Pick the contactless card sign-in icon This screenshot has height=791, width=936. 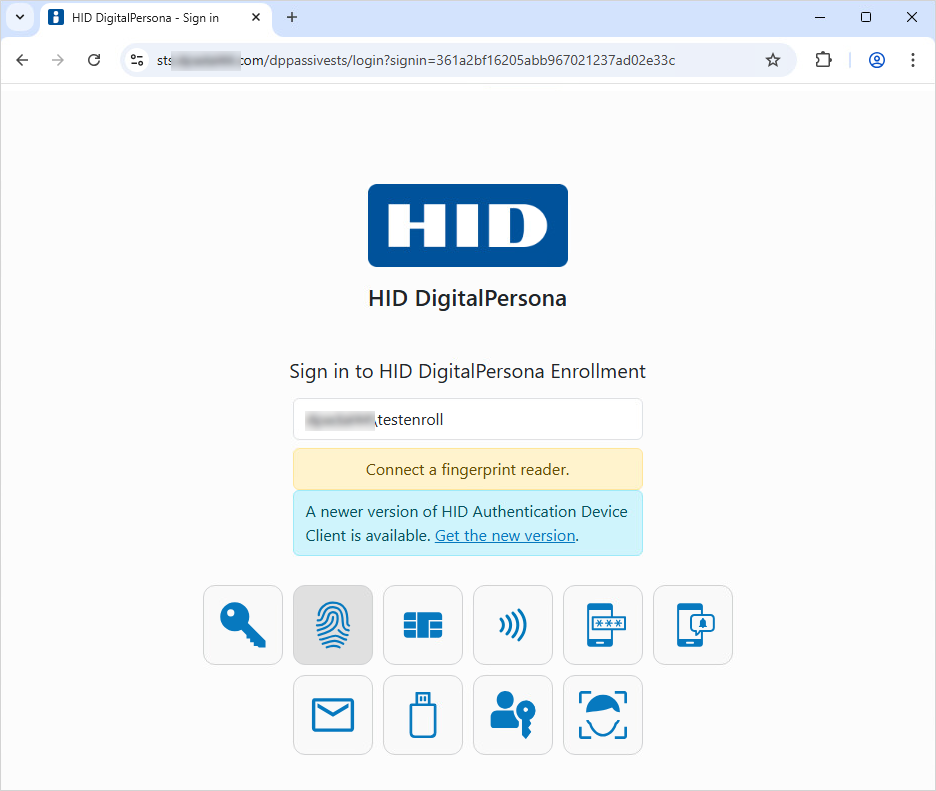(513, 625)
